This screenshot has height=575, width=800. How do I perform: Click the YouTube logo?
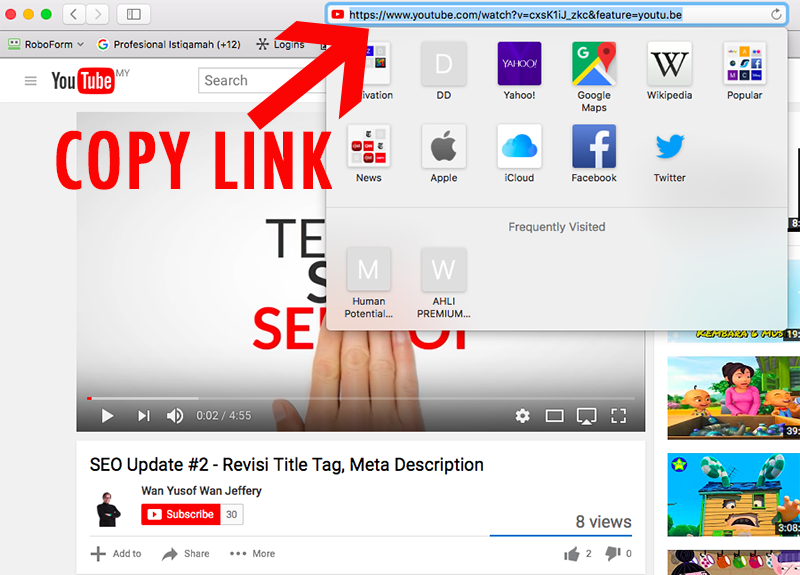[84, 81]
